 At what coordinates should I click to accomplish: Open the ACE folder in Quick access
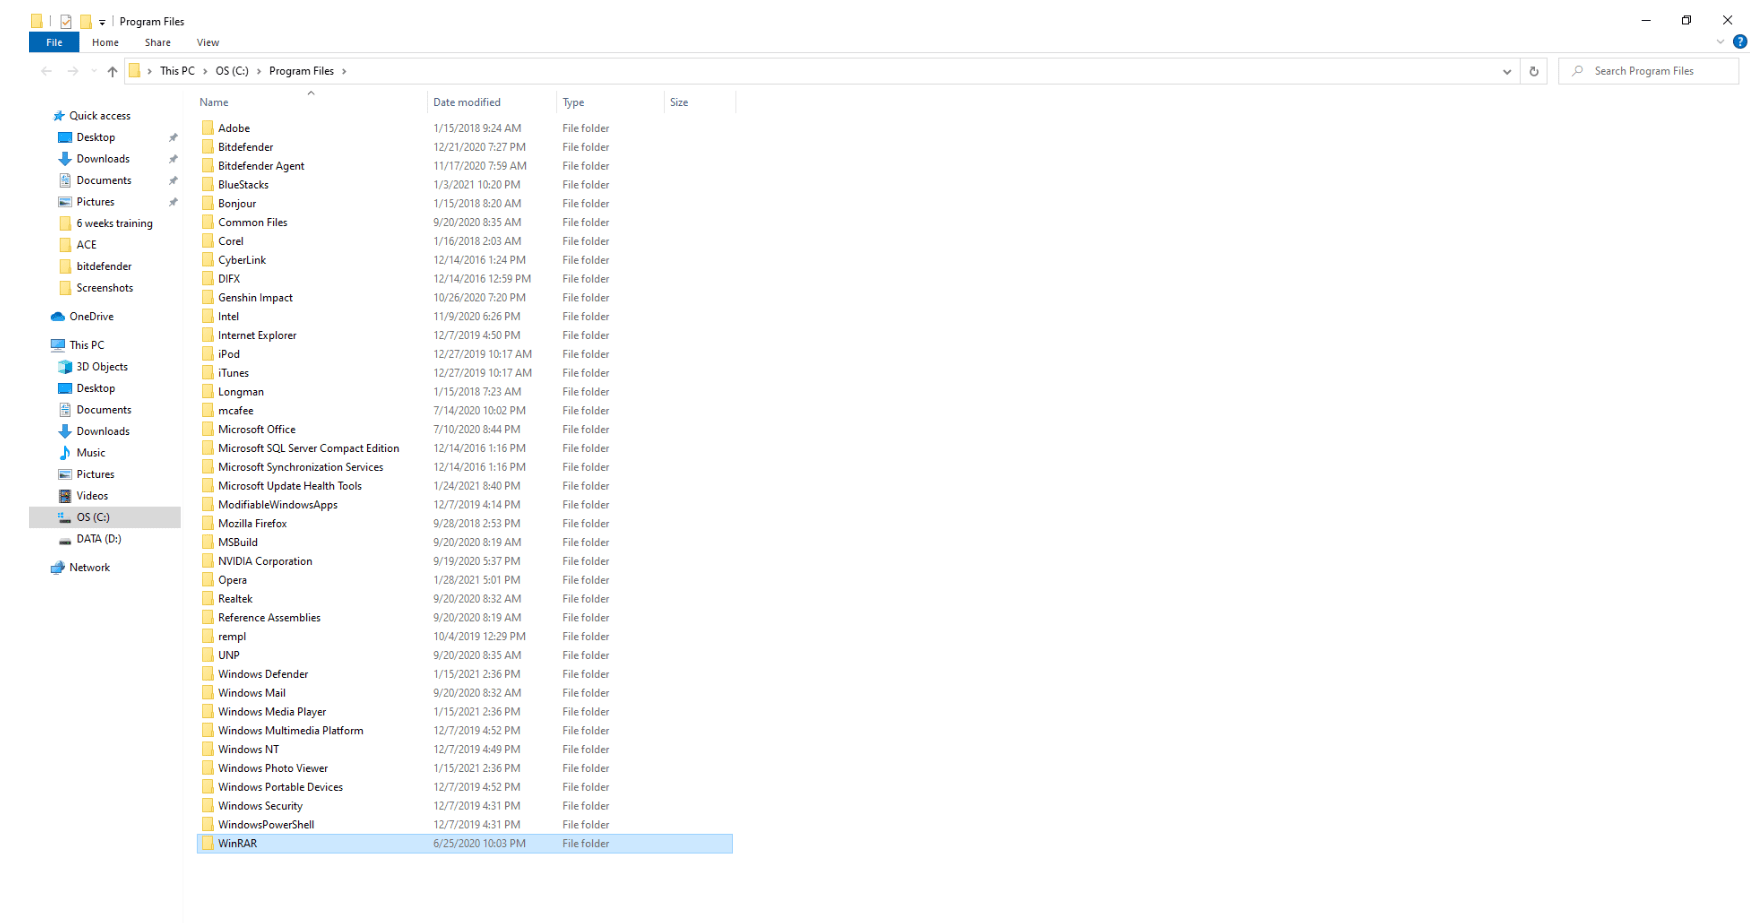[87, 245]
